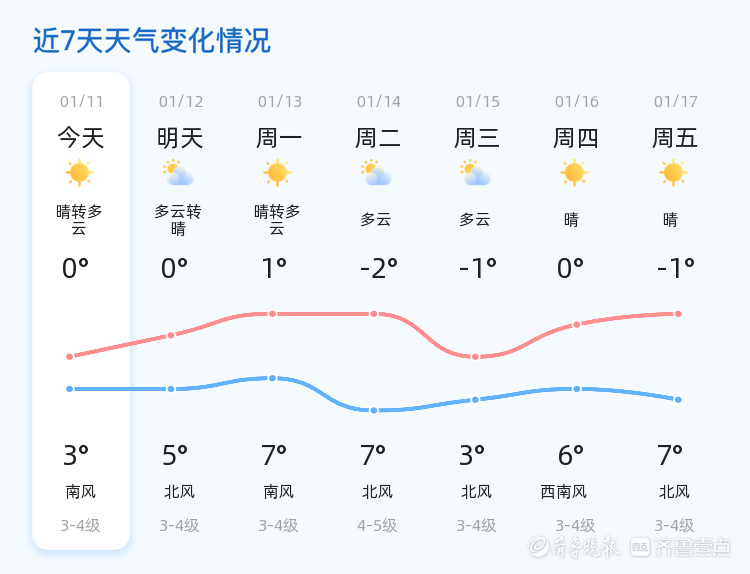
Task: Click the 齐鲁壹点 watermark logo
Action: coord(681,547)
